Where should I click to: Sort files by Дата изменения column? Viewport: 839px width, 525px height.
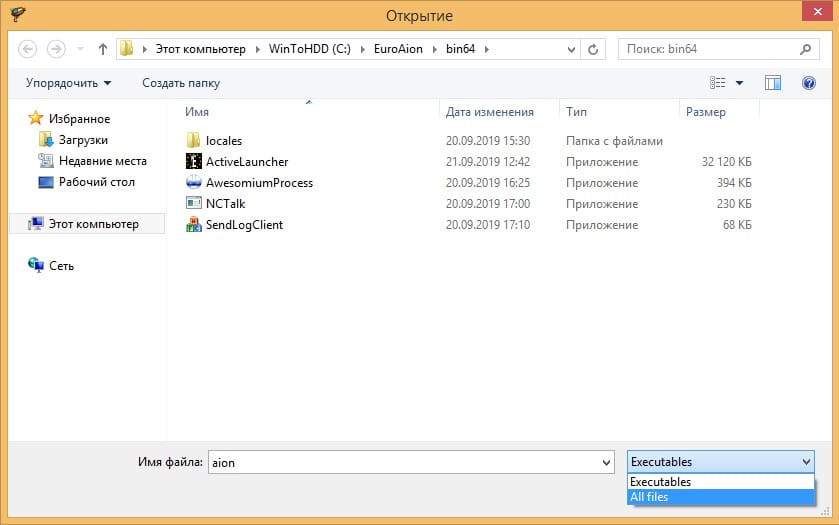pos(490,112)
